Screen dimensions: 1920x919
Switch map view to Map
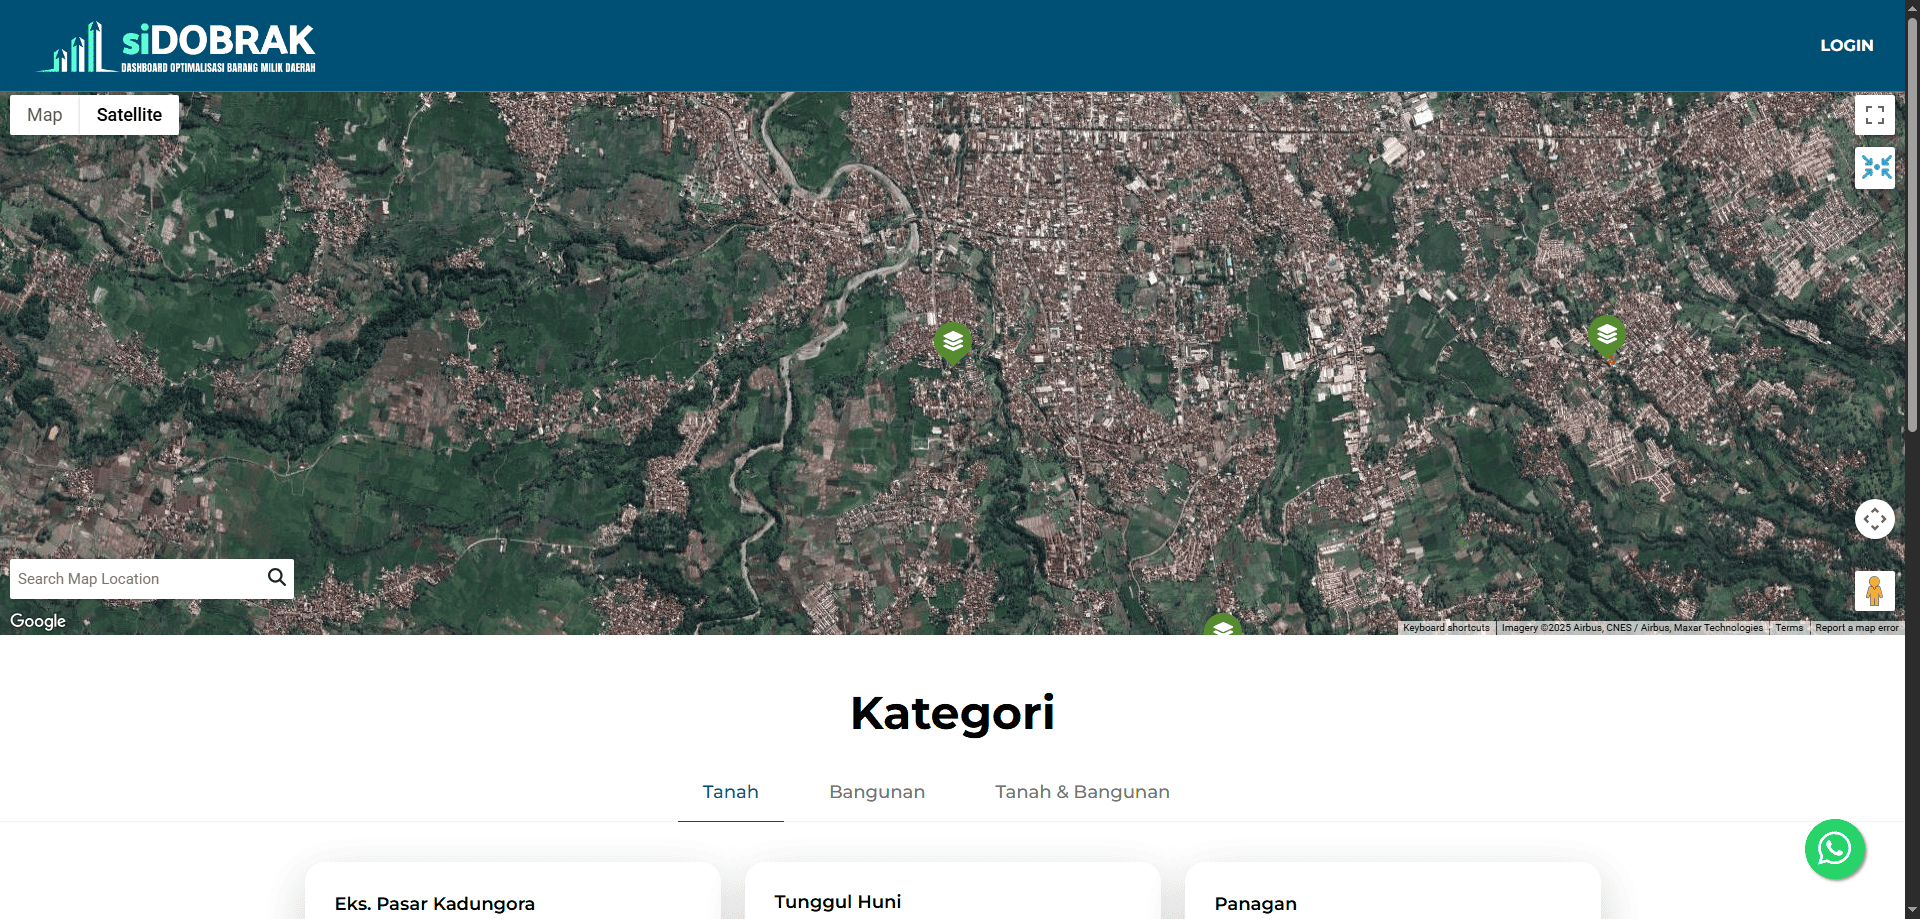[45, 115]
